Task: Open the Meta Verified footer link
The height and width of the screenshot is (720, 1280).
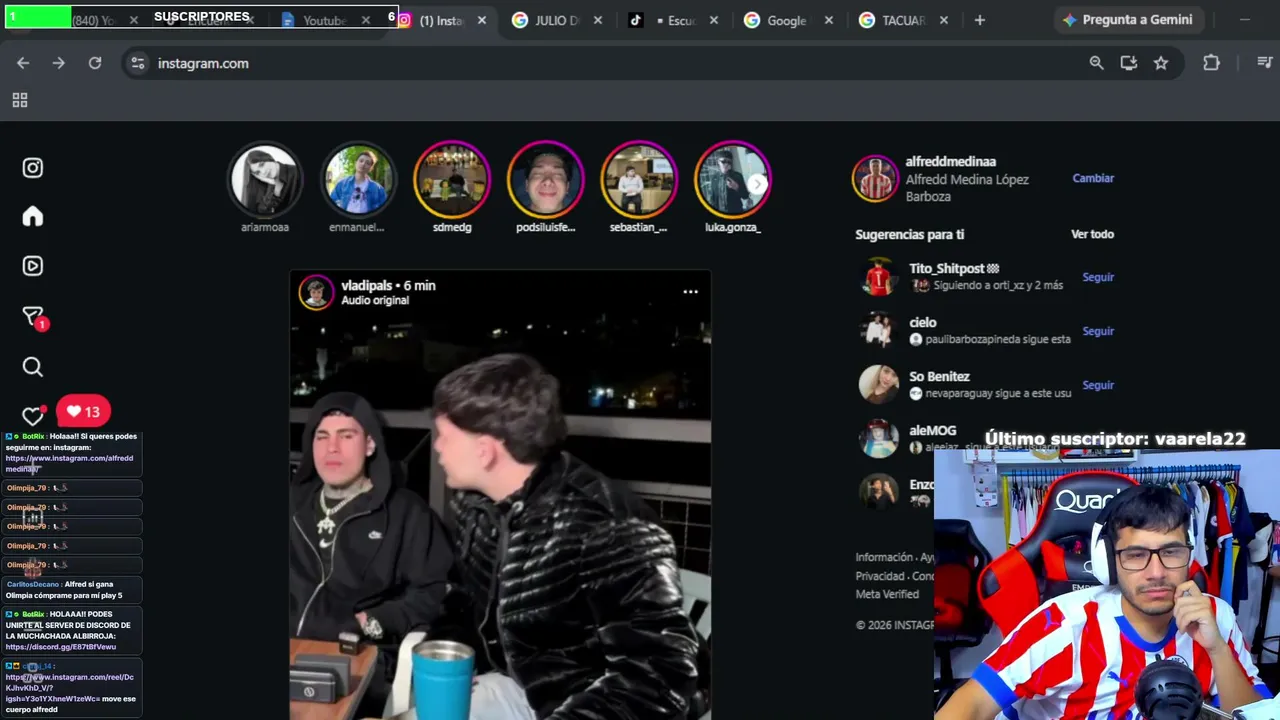Action: click(887, 594)
